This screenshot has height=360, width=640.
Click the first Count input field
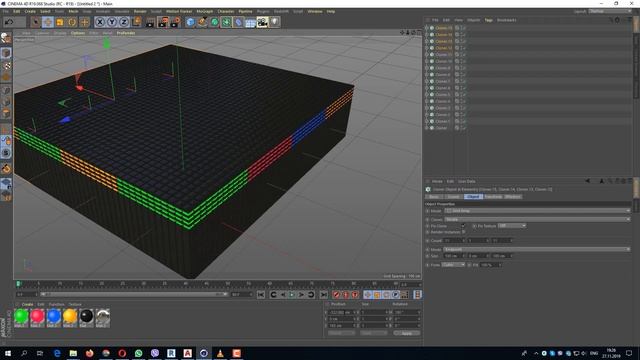(453, 240)
